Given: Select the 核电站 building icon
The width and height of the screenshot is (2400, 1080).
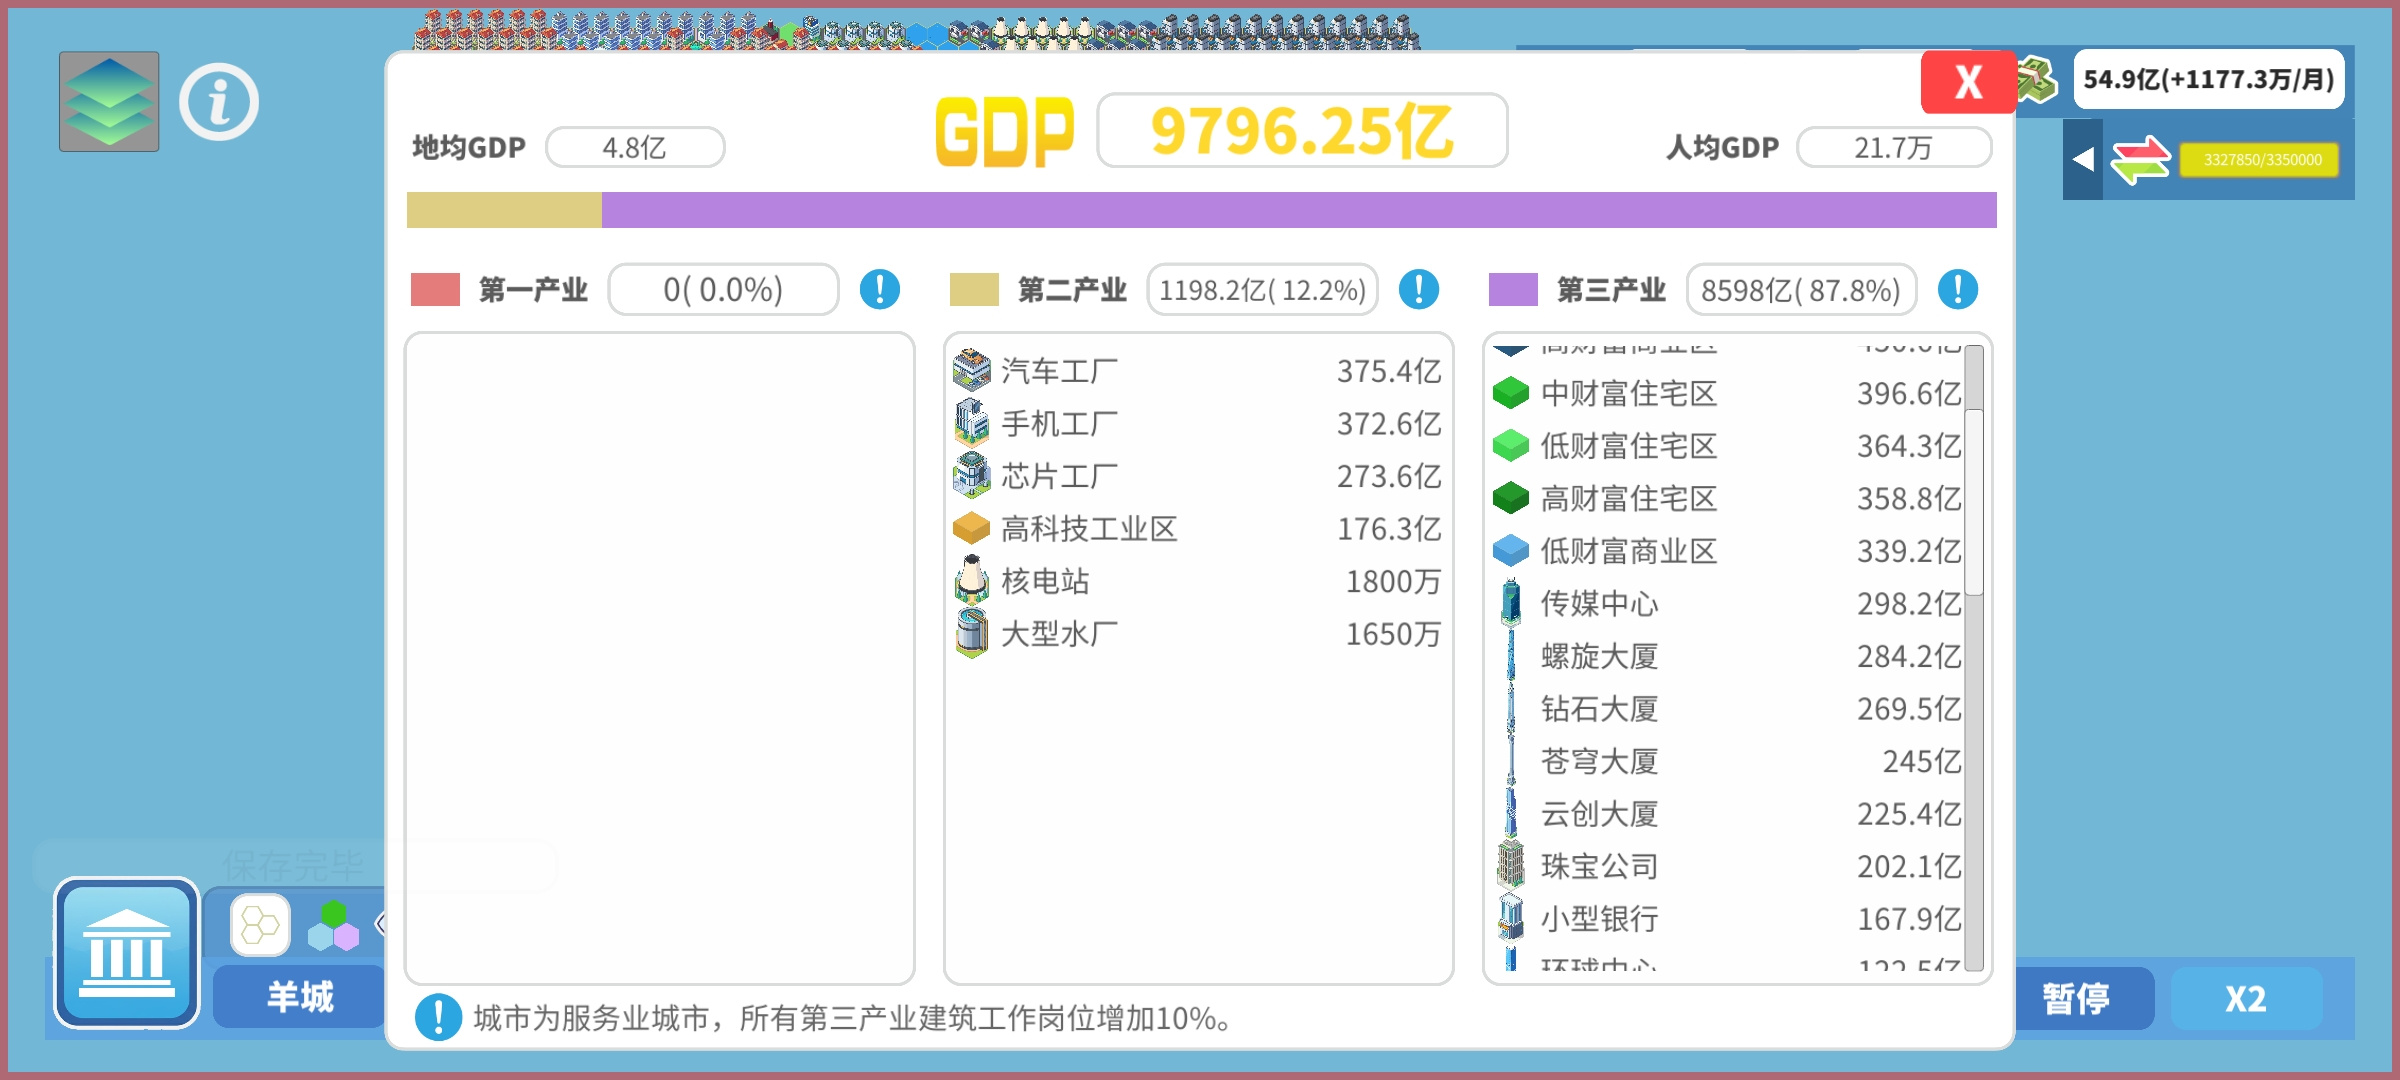Looking at the screenshot, I should pyautogui.click(x=971, y=580).
